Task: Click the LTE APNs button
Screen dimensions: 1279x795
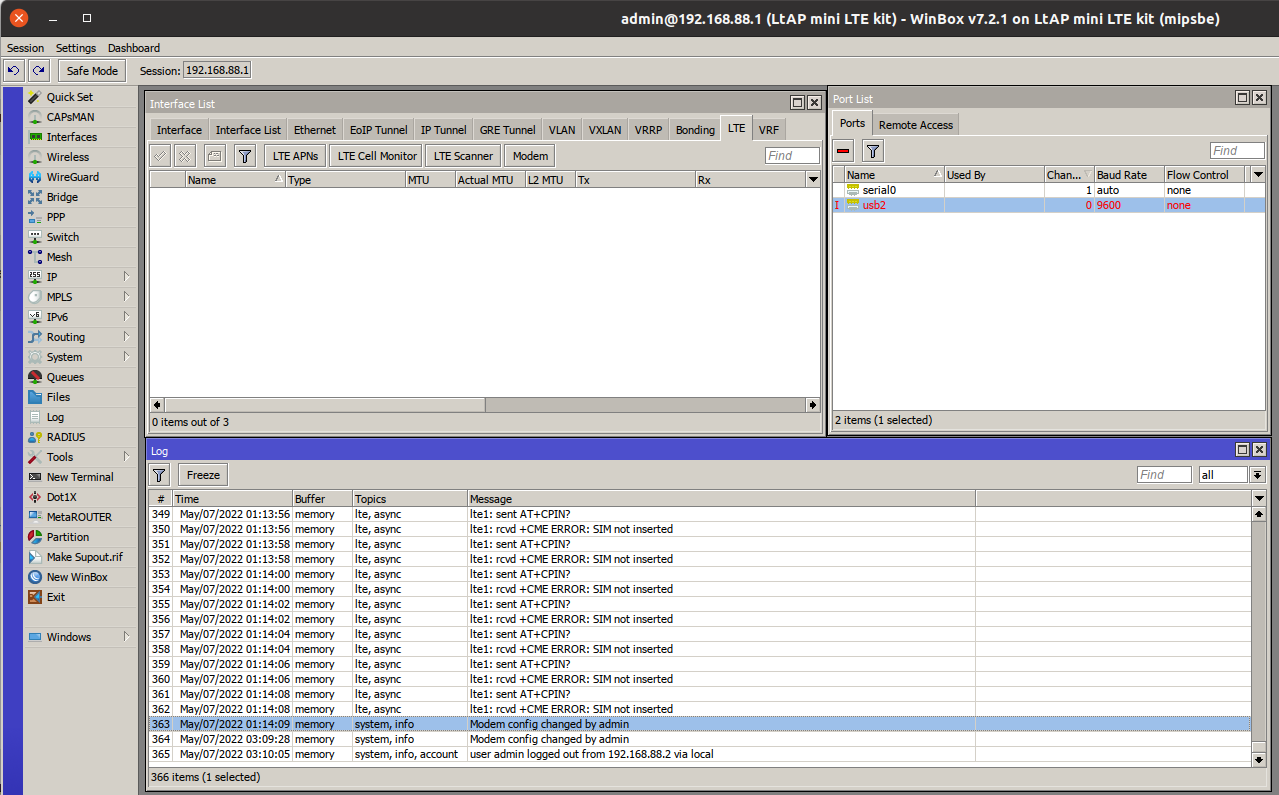Action: [295, 156]
